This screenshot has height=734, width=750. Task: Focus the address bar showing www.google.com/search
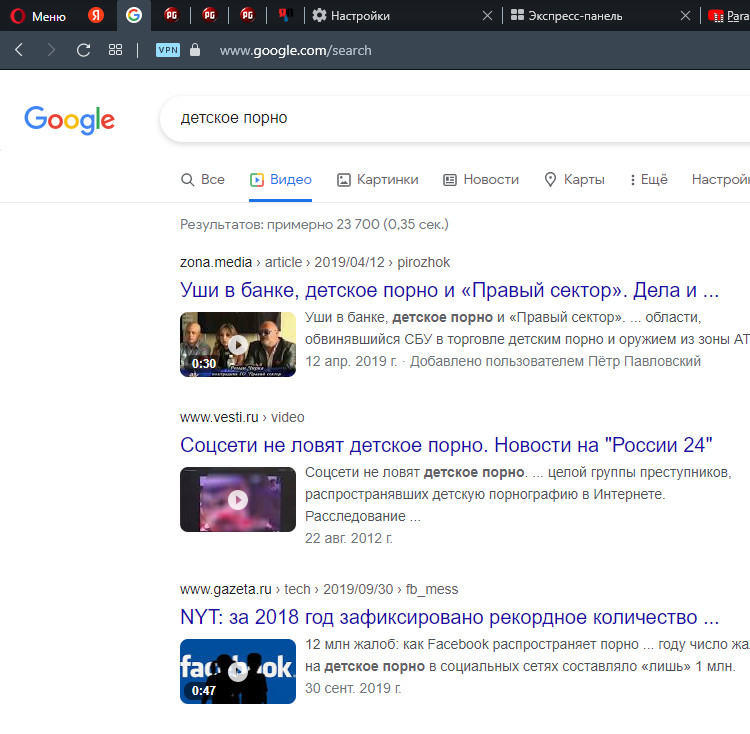click(x=295, y=50)
